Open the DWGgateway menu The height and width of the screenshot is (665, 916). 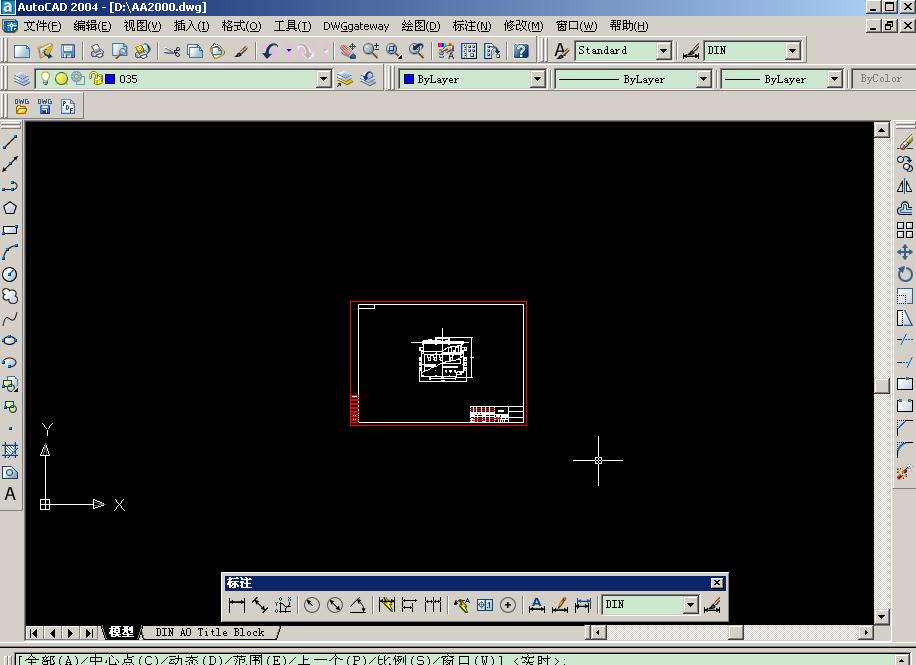(356, 26)
